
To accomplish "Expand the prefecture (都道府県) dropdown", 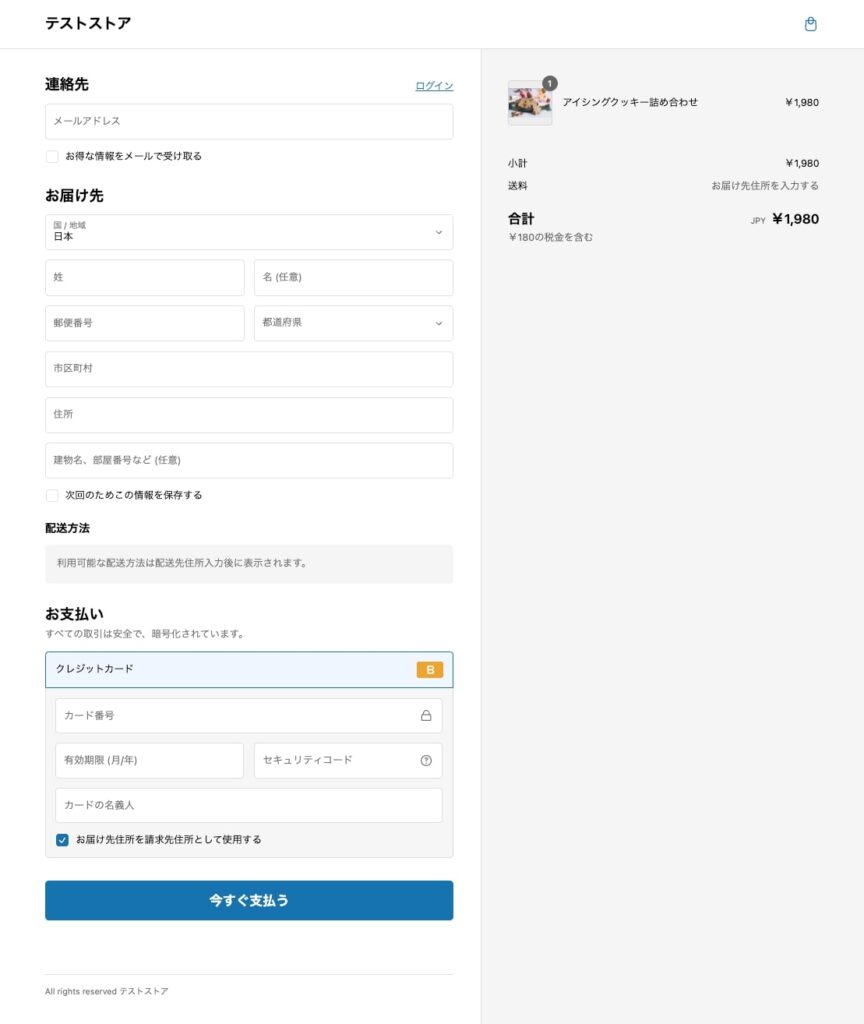I will (352, 323).
